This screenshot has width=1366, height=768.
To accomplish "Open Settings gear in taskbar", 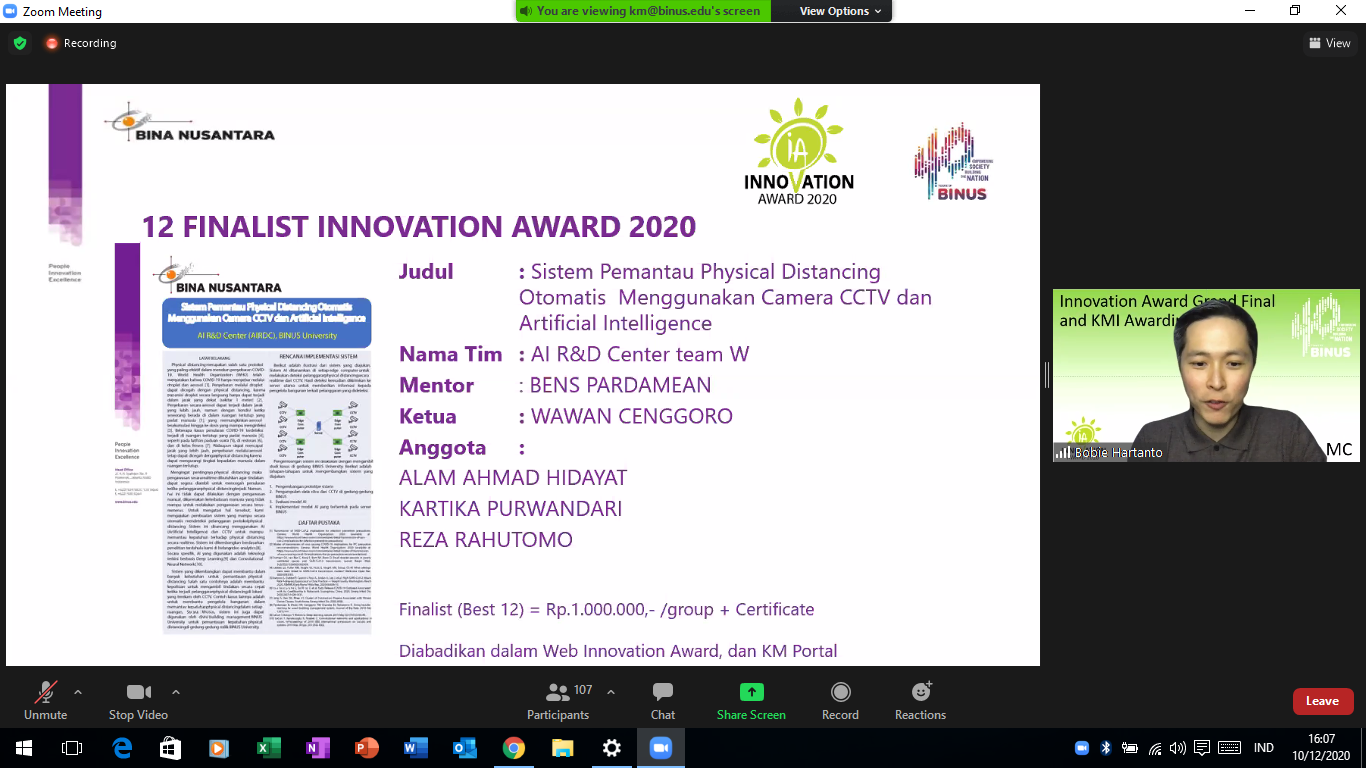I will pos(612,748).
